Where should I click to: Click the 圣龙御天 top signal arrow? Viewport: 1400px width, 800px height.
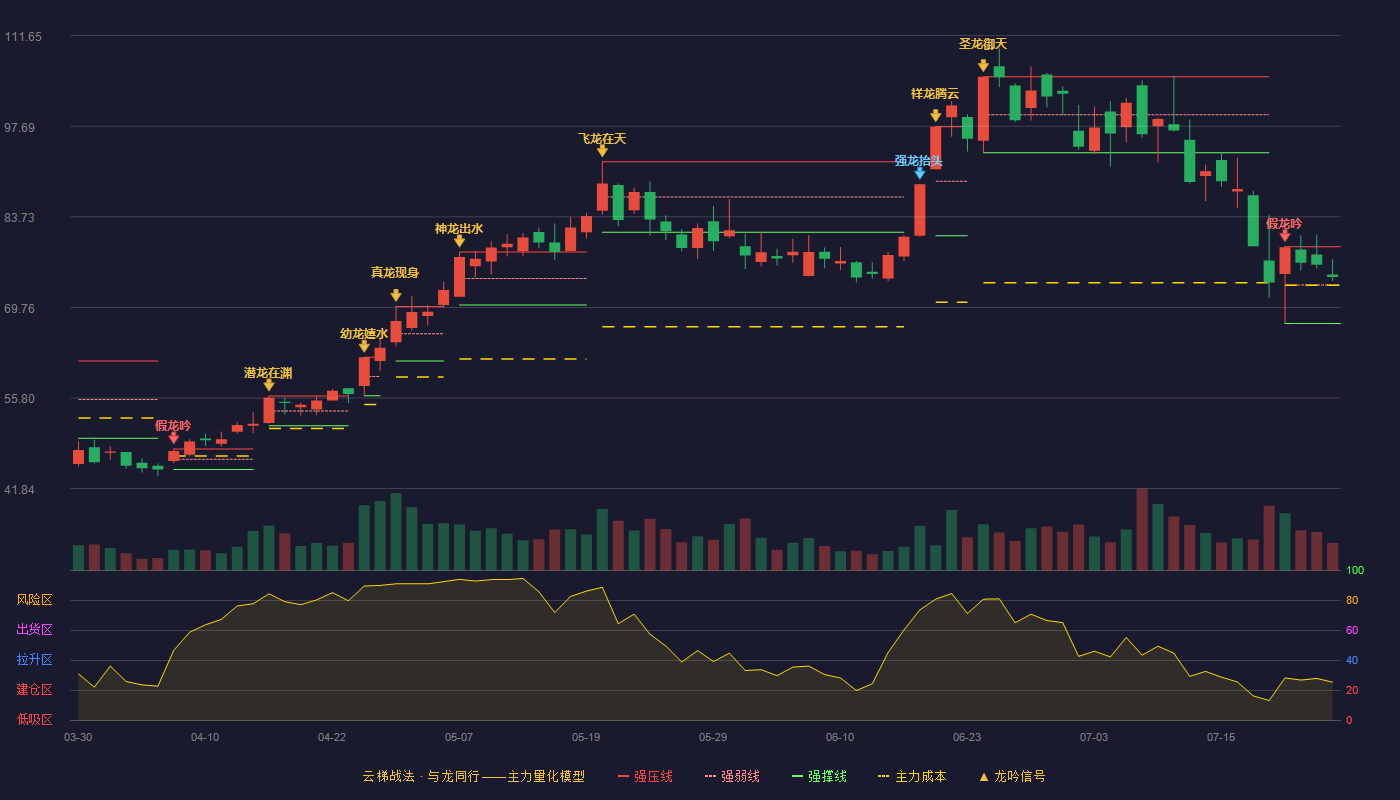click(x=983, y=66)
